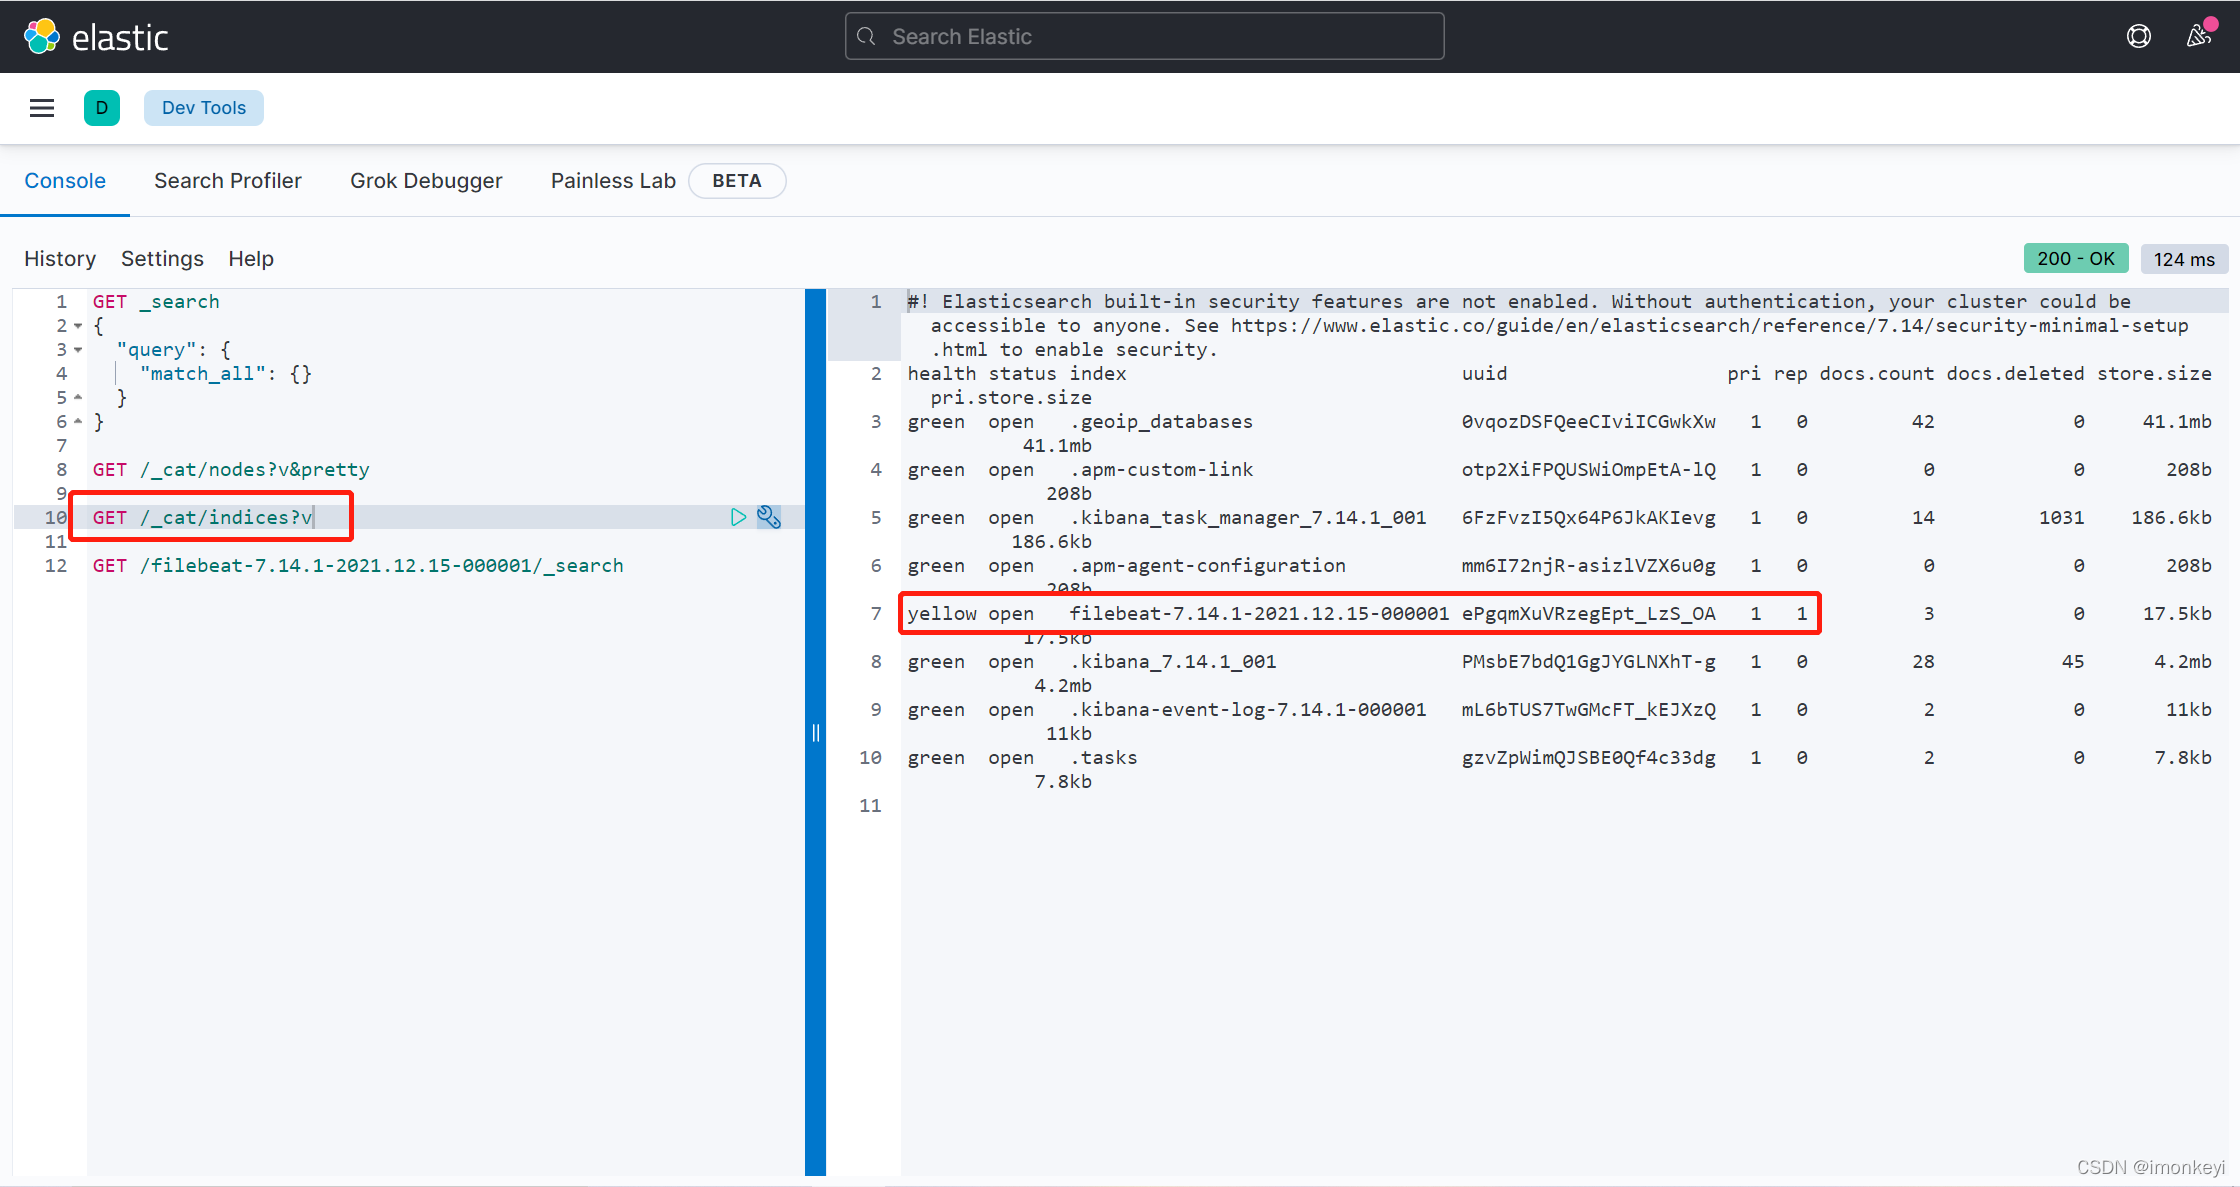Open console Settings
The height and width of the screenshot is (1187, 2240).
162,259
